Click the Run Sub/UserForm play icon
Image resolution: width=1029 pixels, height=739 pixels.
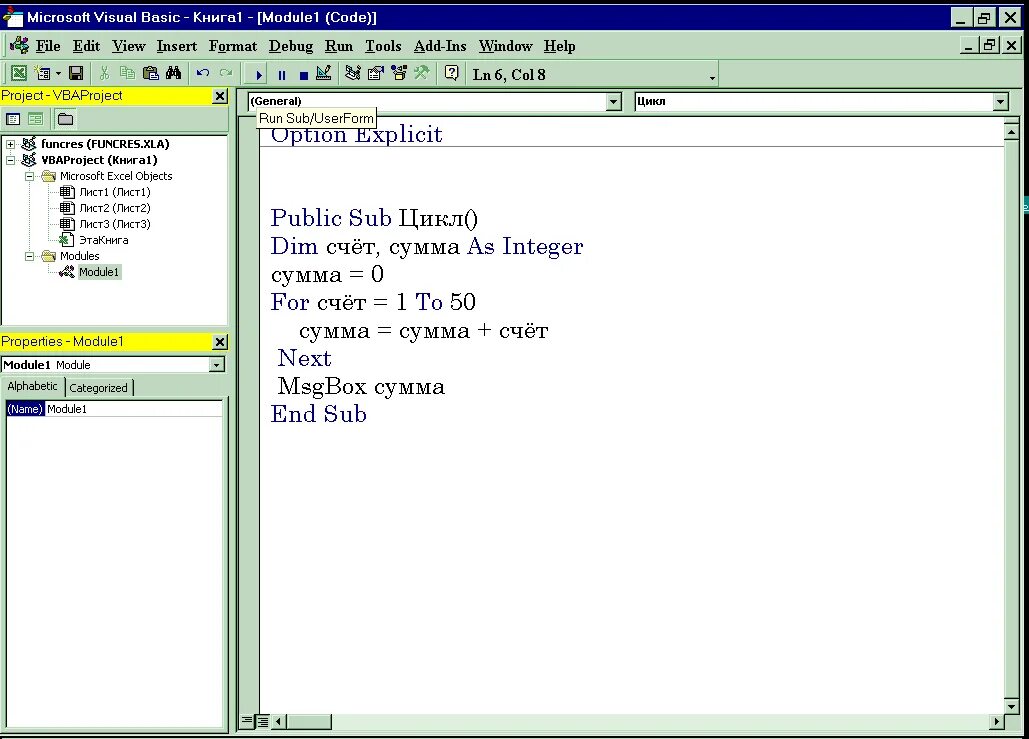[x=259, y=75]
